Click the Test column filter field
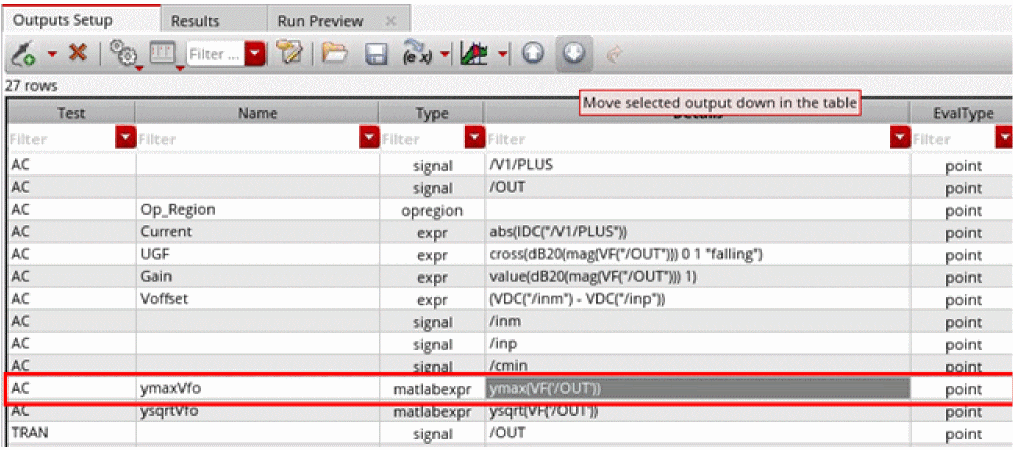This screenshot has width=1013, height=450. tap(63, 139)
